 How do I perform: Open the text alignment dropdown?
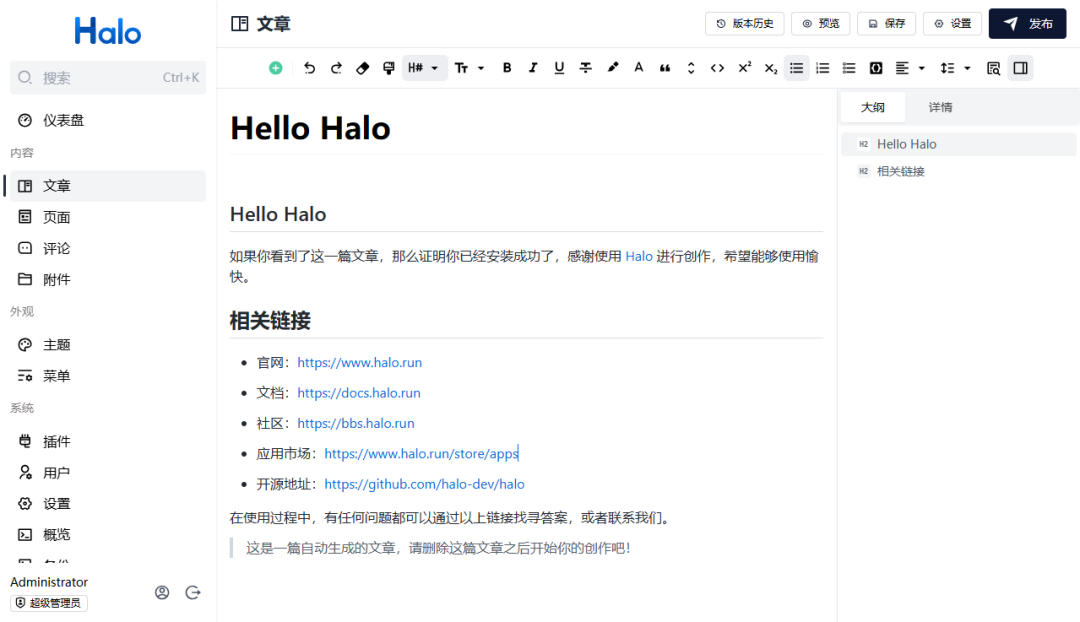pyautogui.click(x=910, y=68)
